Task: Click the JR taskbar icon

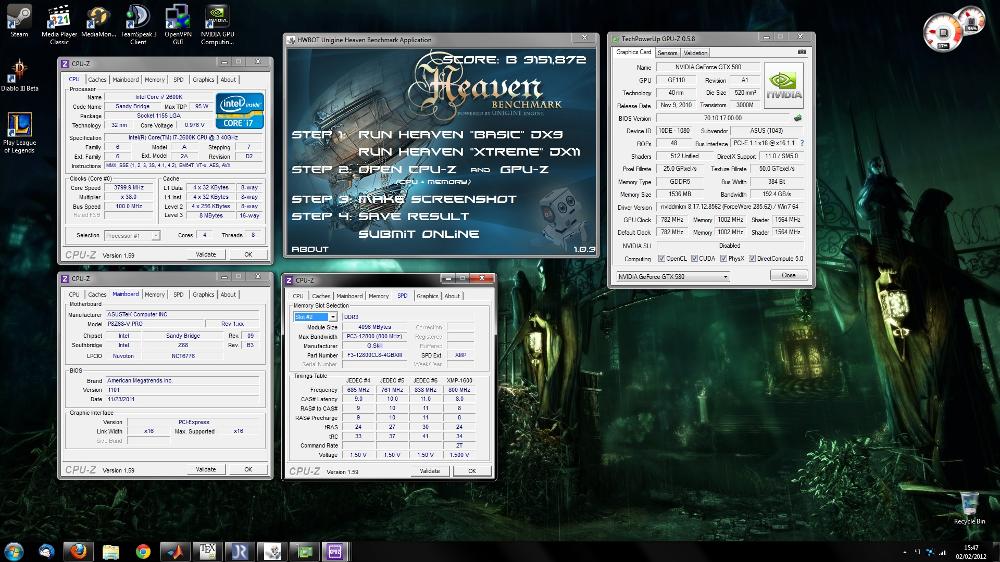Action: (239, 551)
